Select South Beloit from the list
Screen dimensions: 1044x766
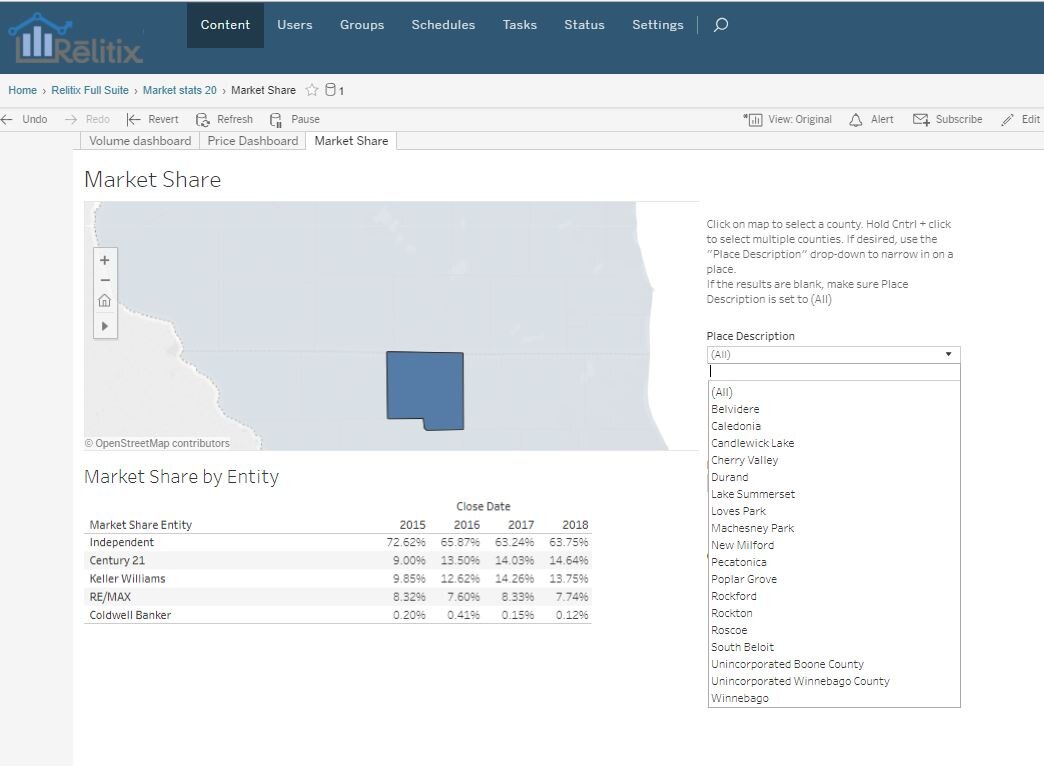pos(742,647)
